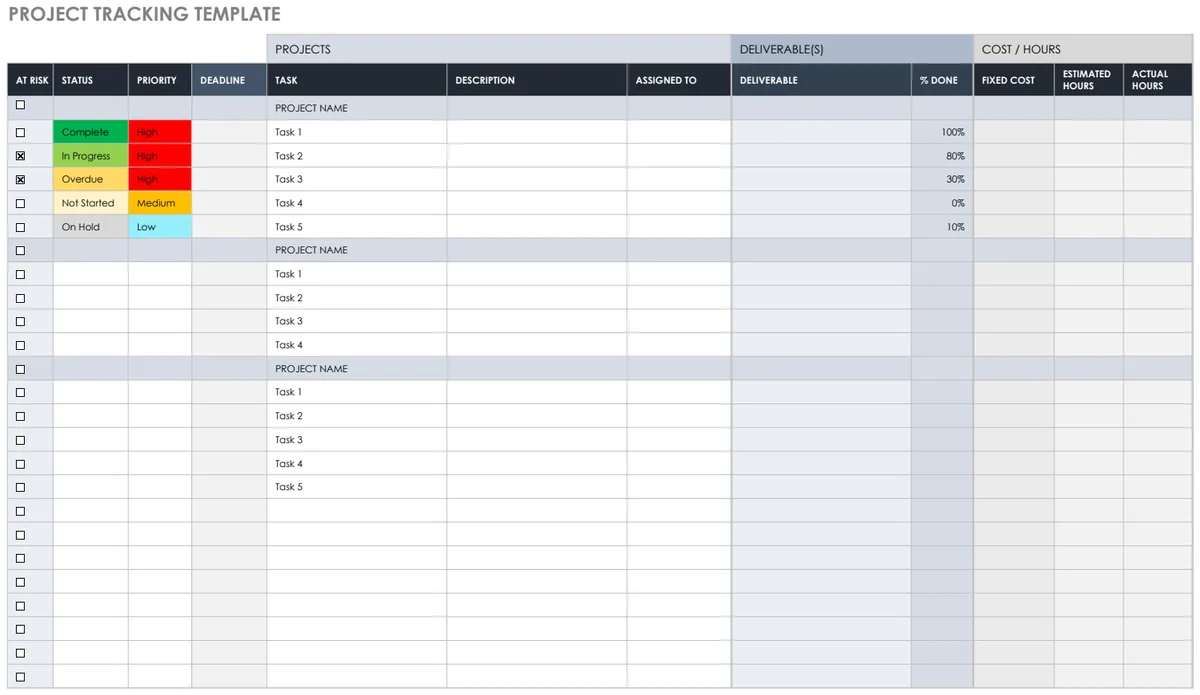
Task: Select the AT RISK column header
Action: click(x=30, y=80)
